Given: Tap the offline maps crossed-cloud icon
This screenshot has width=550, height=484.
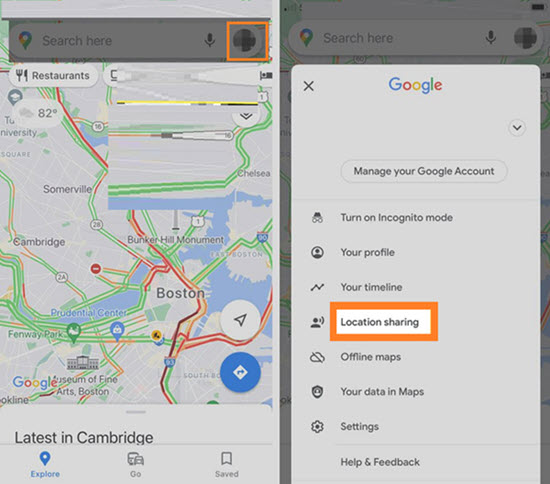Looking at the screenshot, I should [317, 357].
